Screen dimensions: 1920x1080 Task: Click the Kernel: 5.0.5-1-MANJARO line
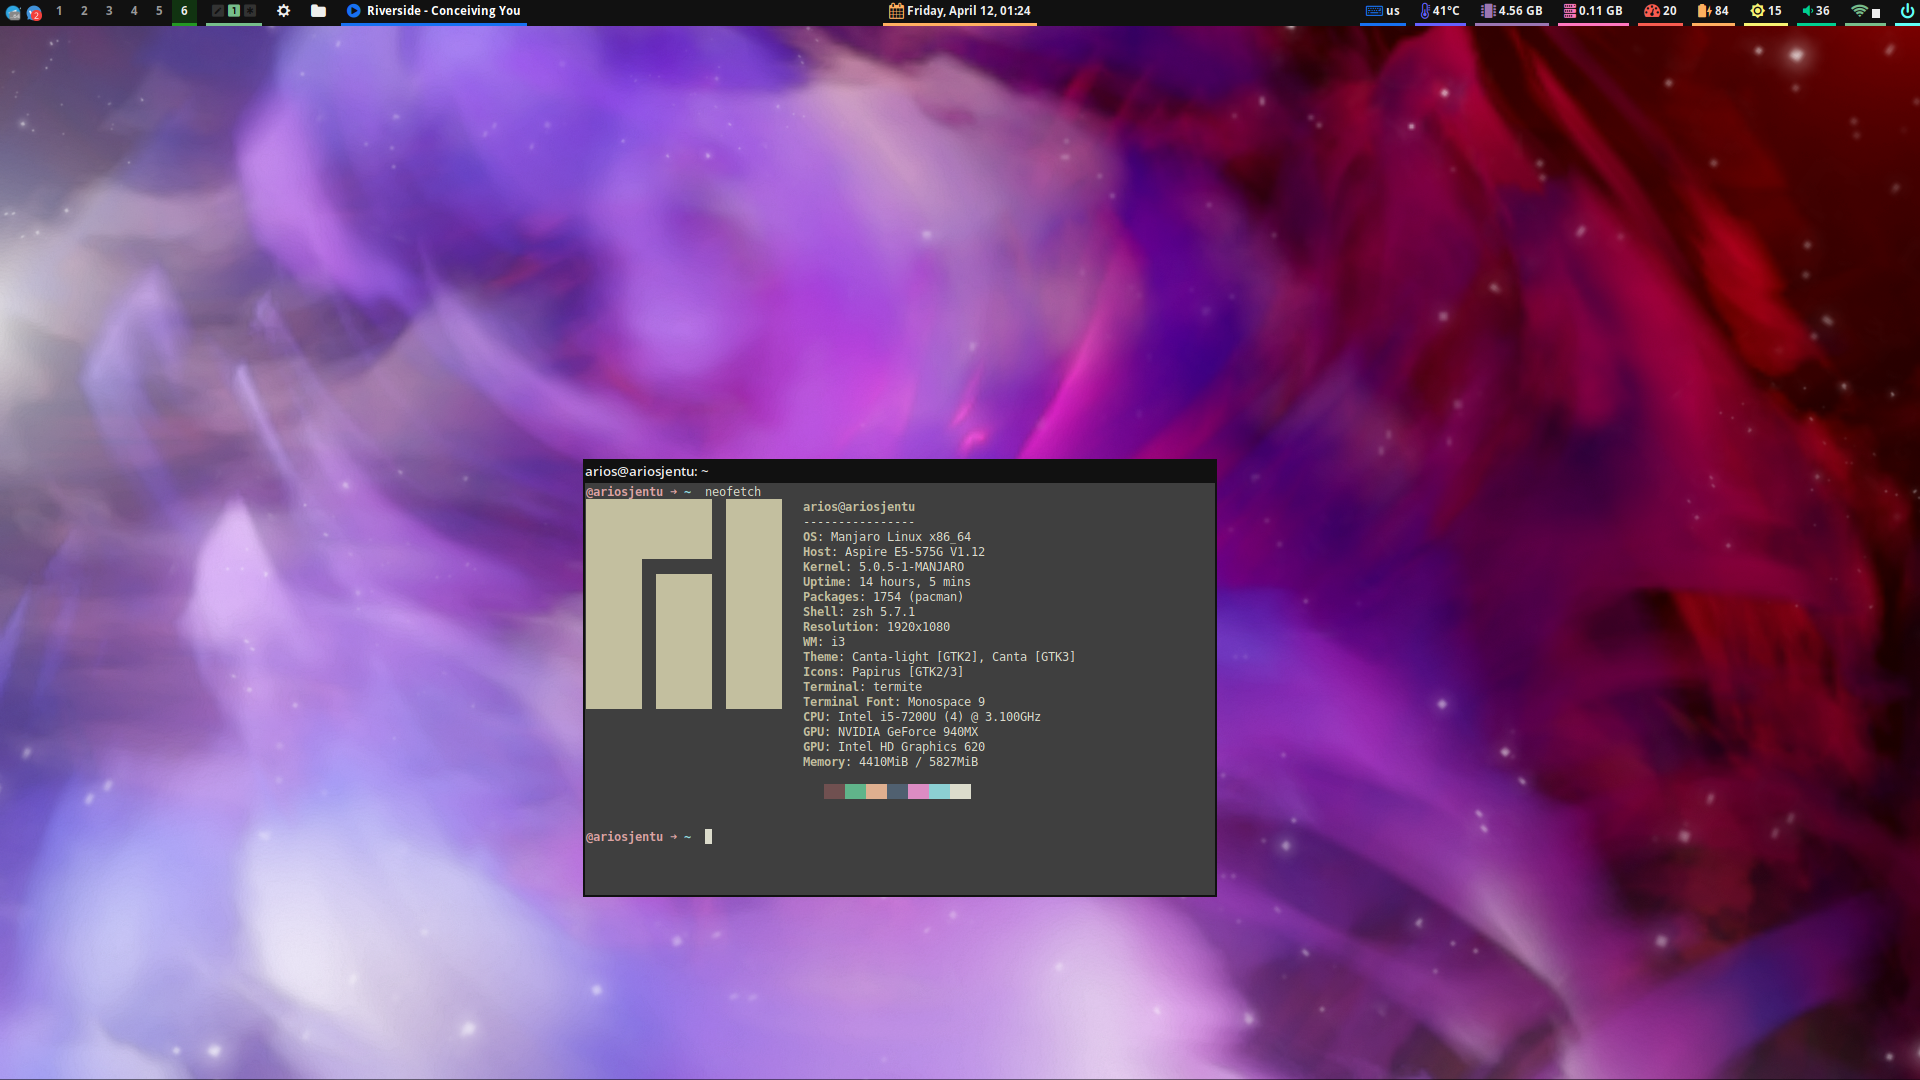[884, 567]
